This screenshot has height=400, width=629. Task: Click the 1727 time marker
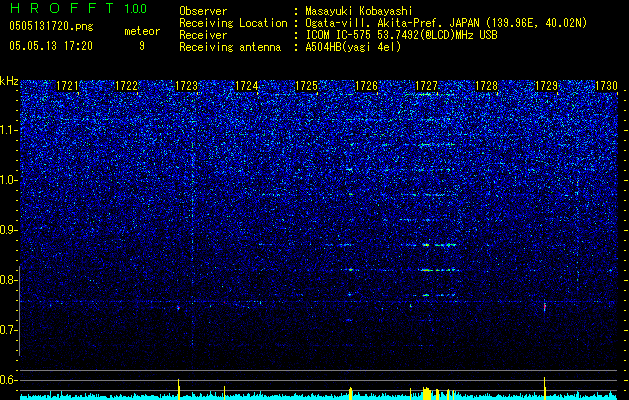click(426, 86)
